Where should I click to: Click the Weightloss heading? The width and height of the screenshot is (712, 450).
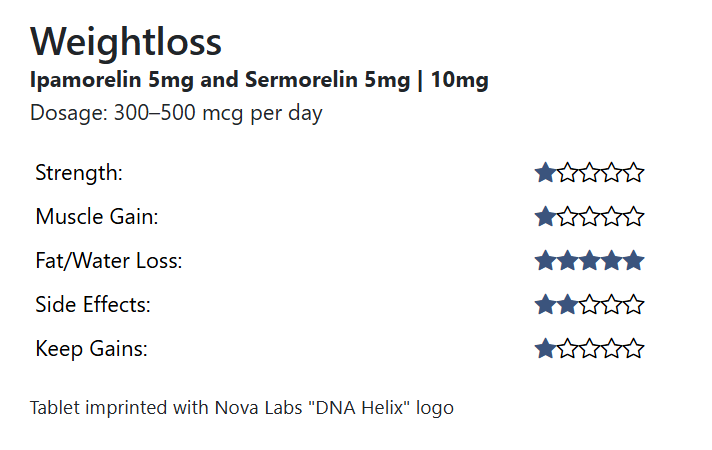[x=126, y=42]
